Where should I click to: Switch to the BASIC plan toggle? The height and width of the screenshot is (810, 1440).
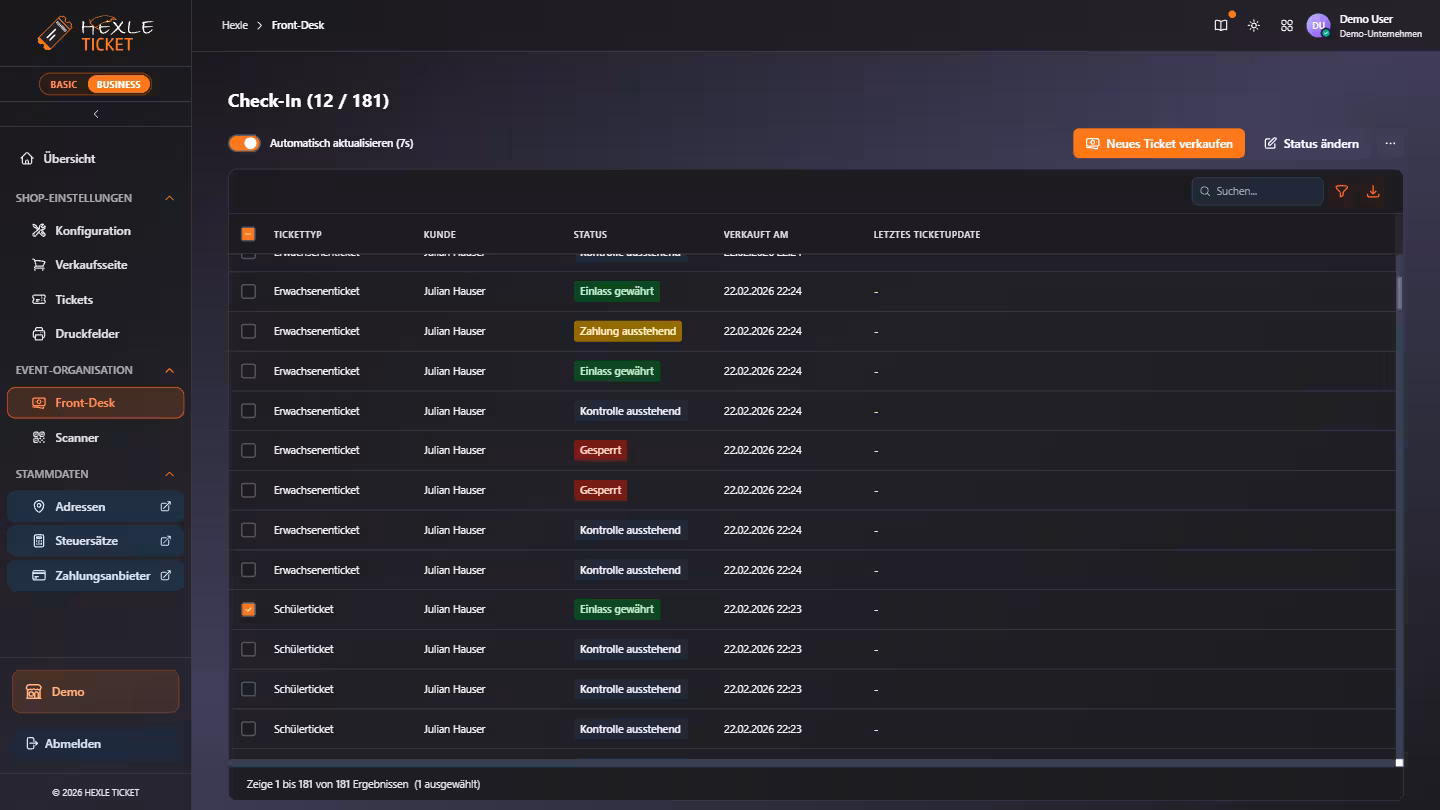[x=64, y=84]
